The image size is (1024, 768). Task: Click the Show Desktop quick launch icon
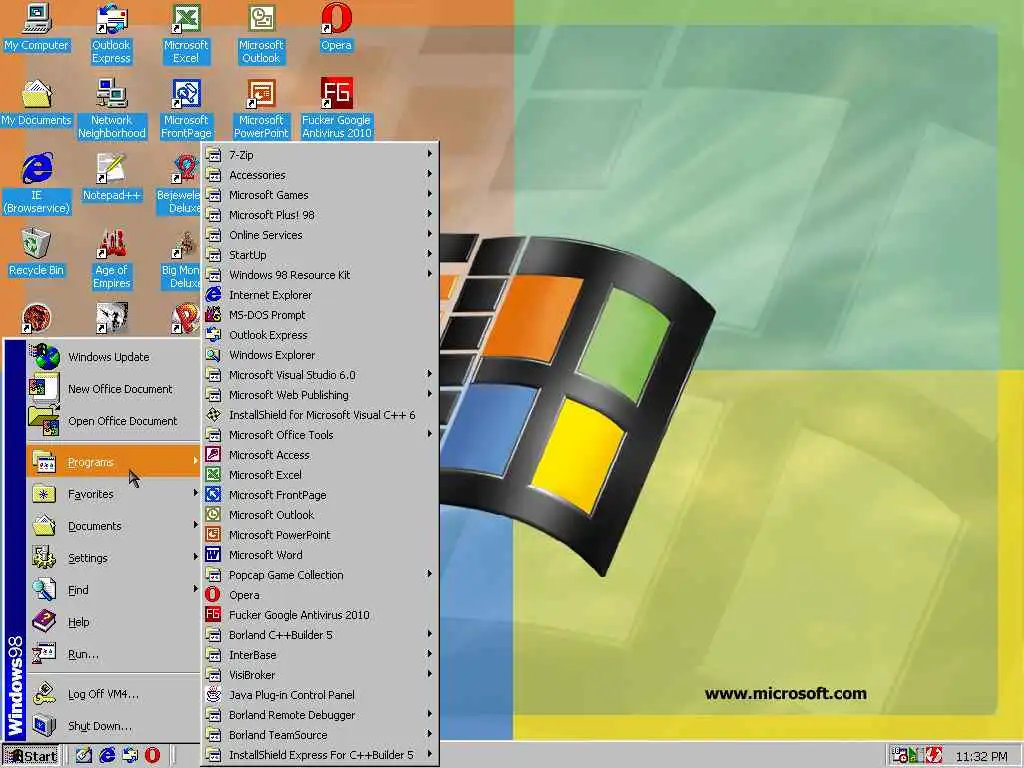(x=84, y=756)
